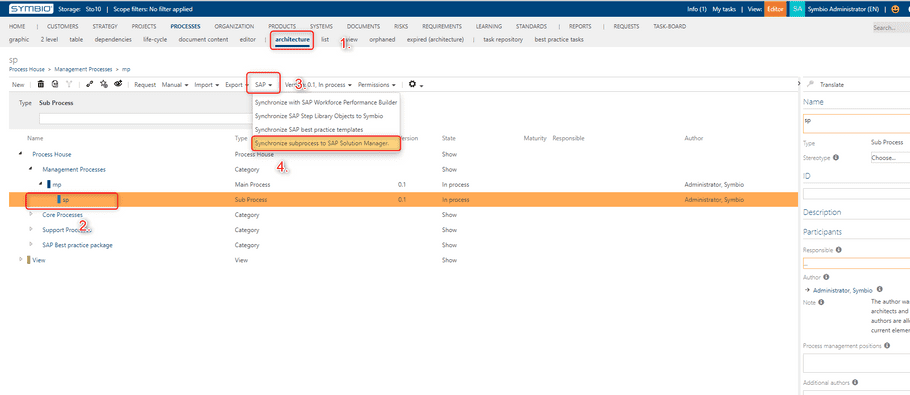
Task: Click the link chain icon in toolbar
Action: (89, 84)
